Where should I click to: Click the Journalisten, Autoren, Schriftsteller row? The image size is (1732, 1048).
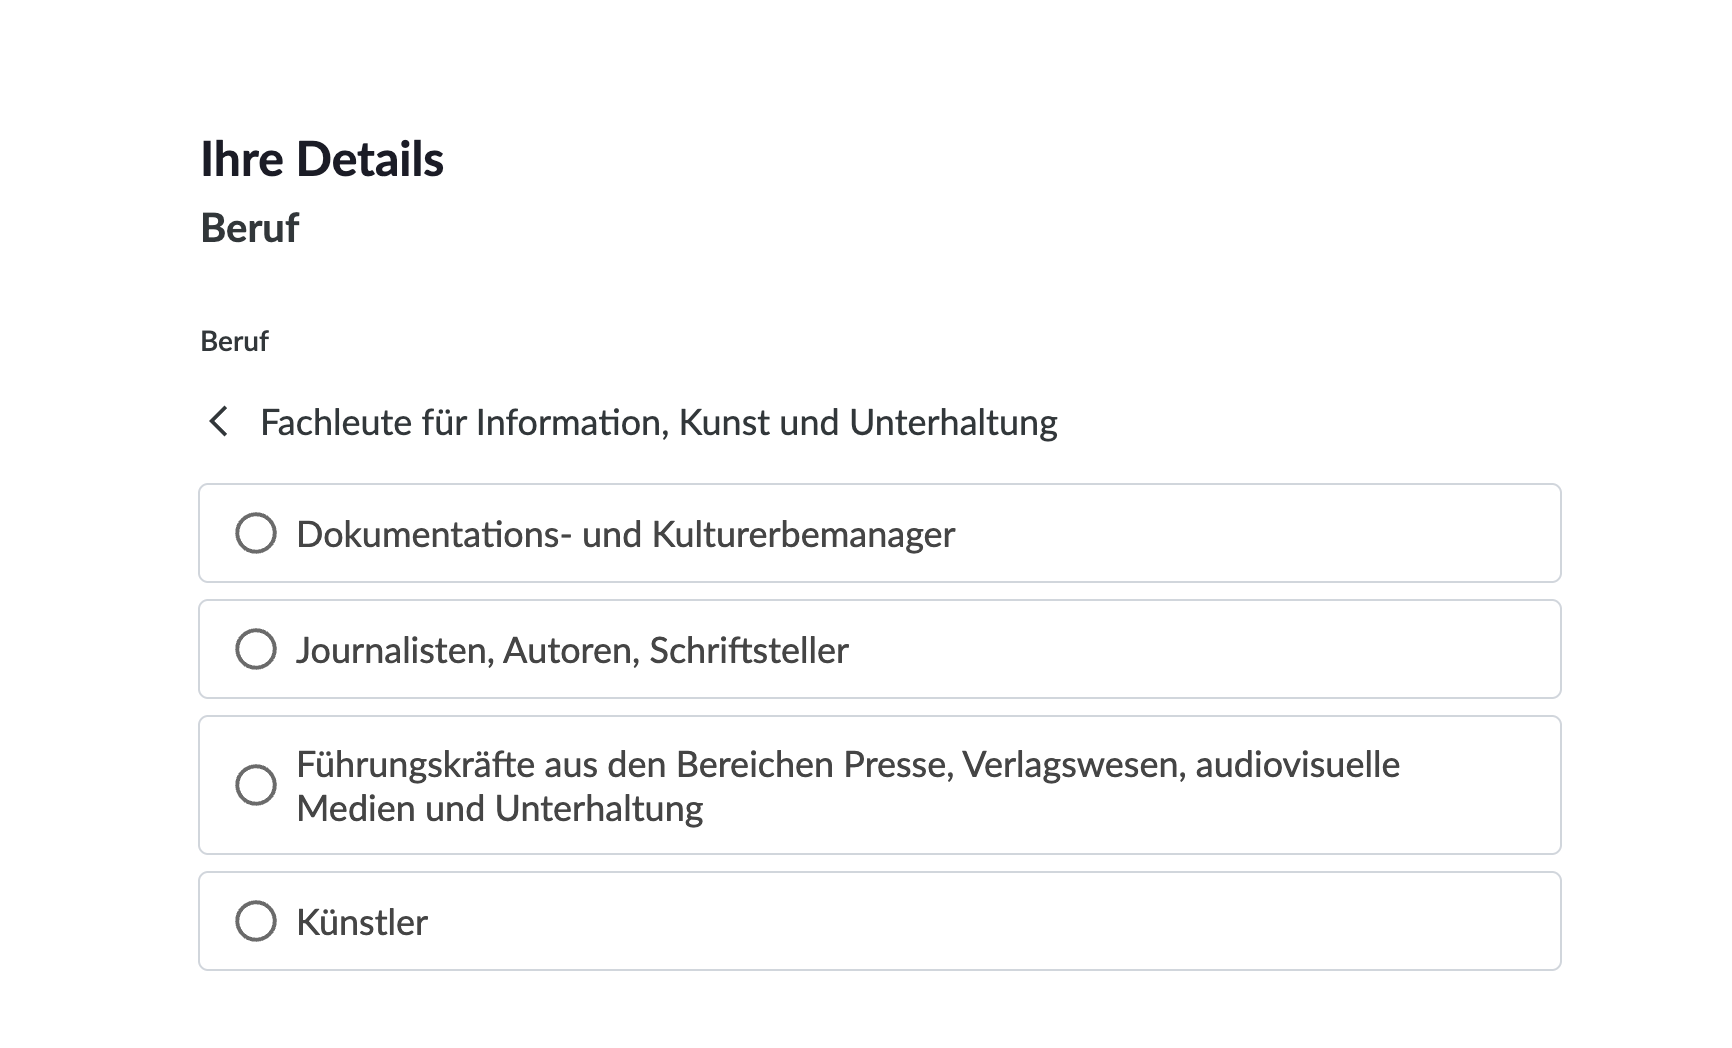pos(880,649)
